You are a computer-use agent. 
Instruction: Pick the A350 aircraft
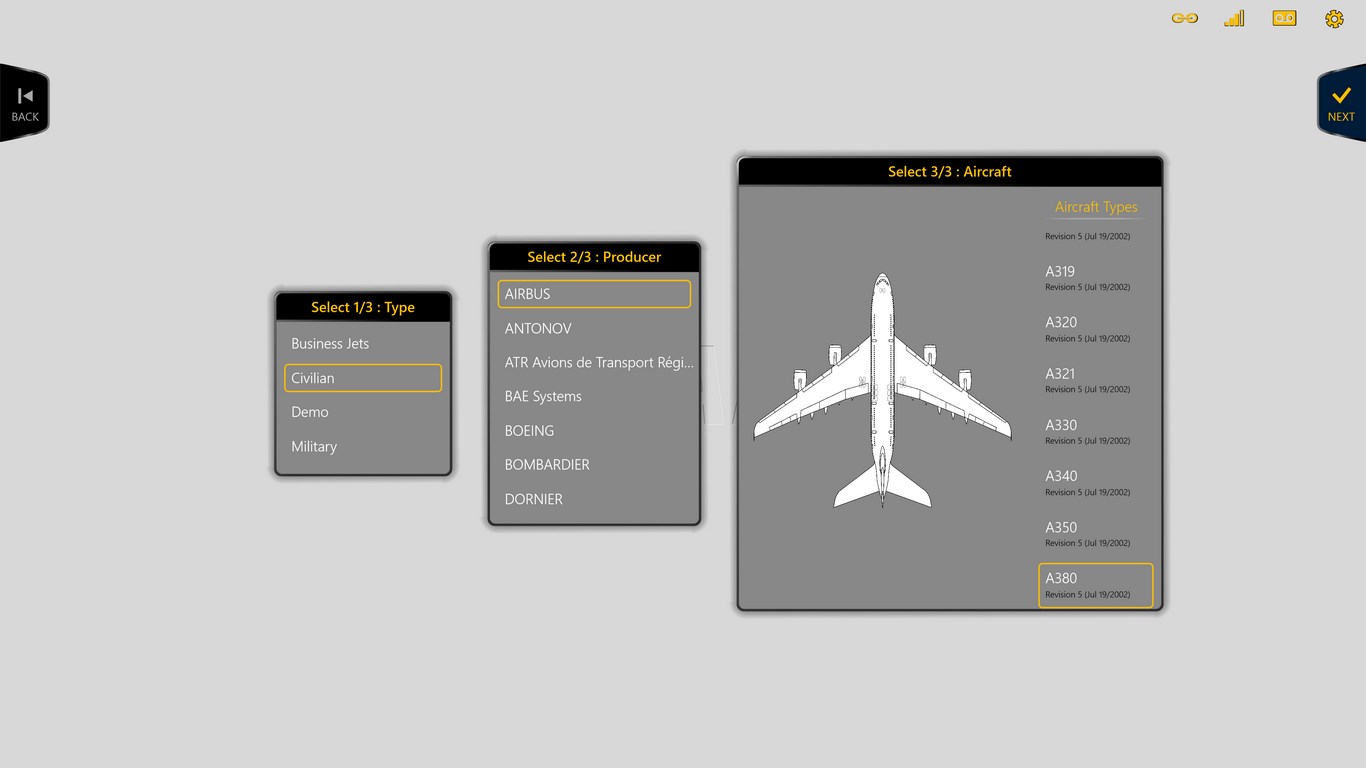click(1096, 533)
